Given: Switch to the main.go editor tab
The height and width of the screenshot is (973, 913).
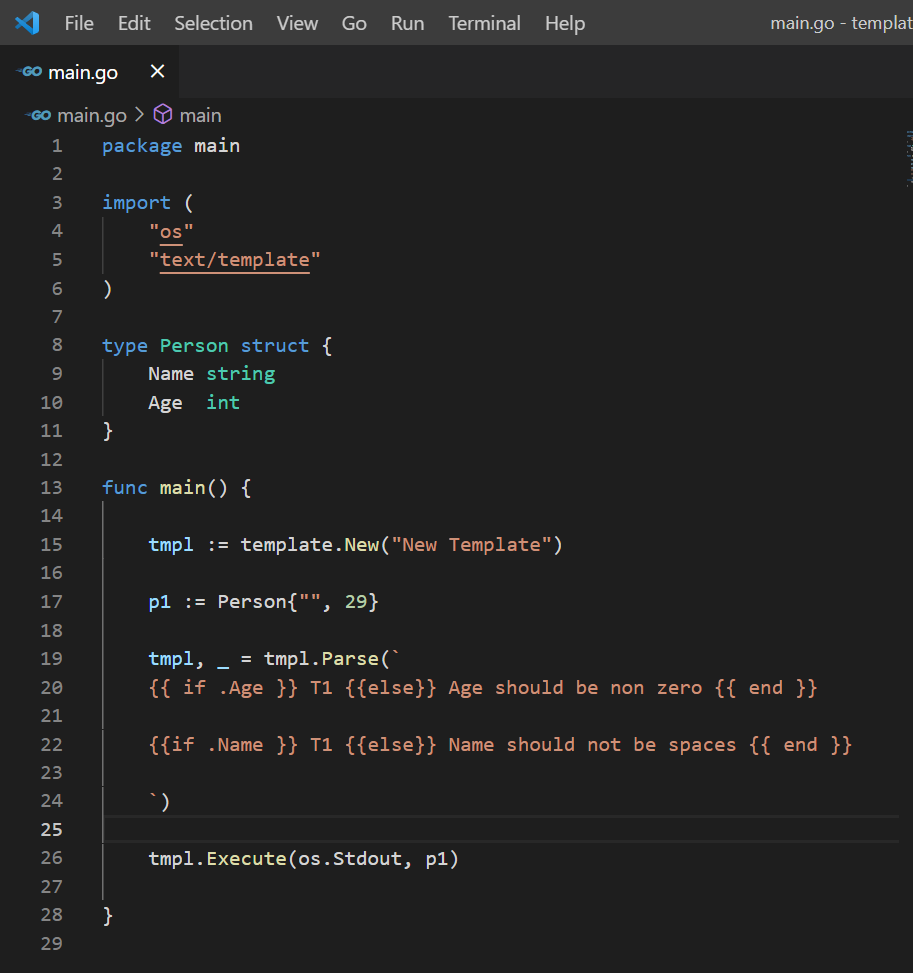Looking at the screenshot, I should [x=83, y=71].
